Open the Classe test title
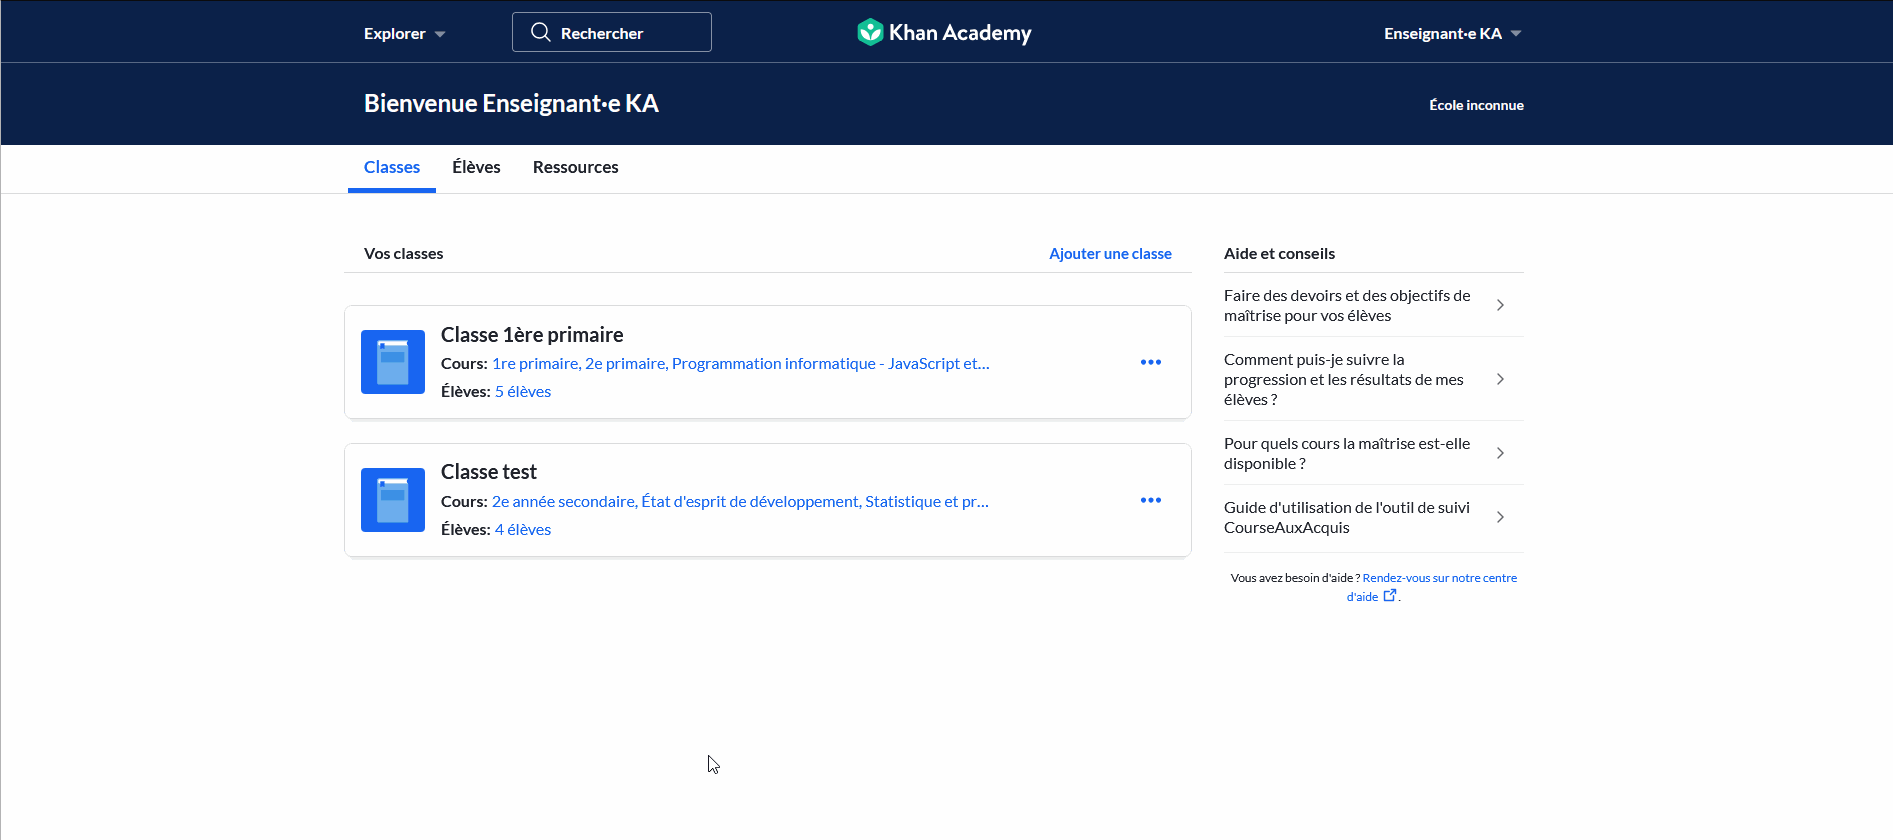 point(489,472)
